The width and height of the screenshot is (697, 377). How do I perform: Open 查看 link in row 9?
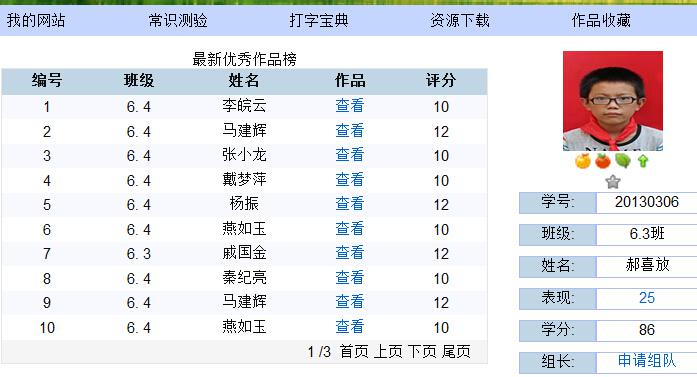pyautogui.click(x=350, y=301)
